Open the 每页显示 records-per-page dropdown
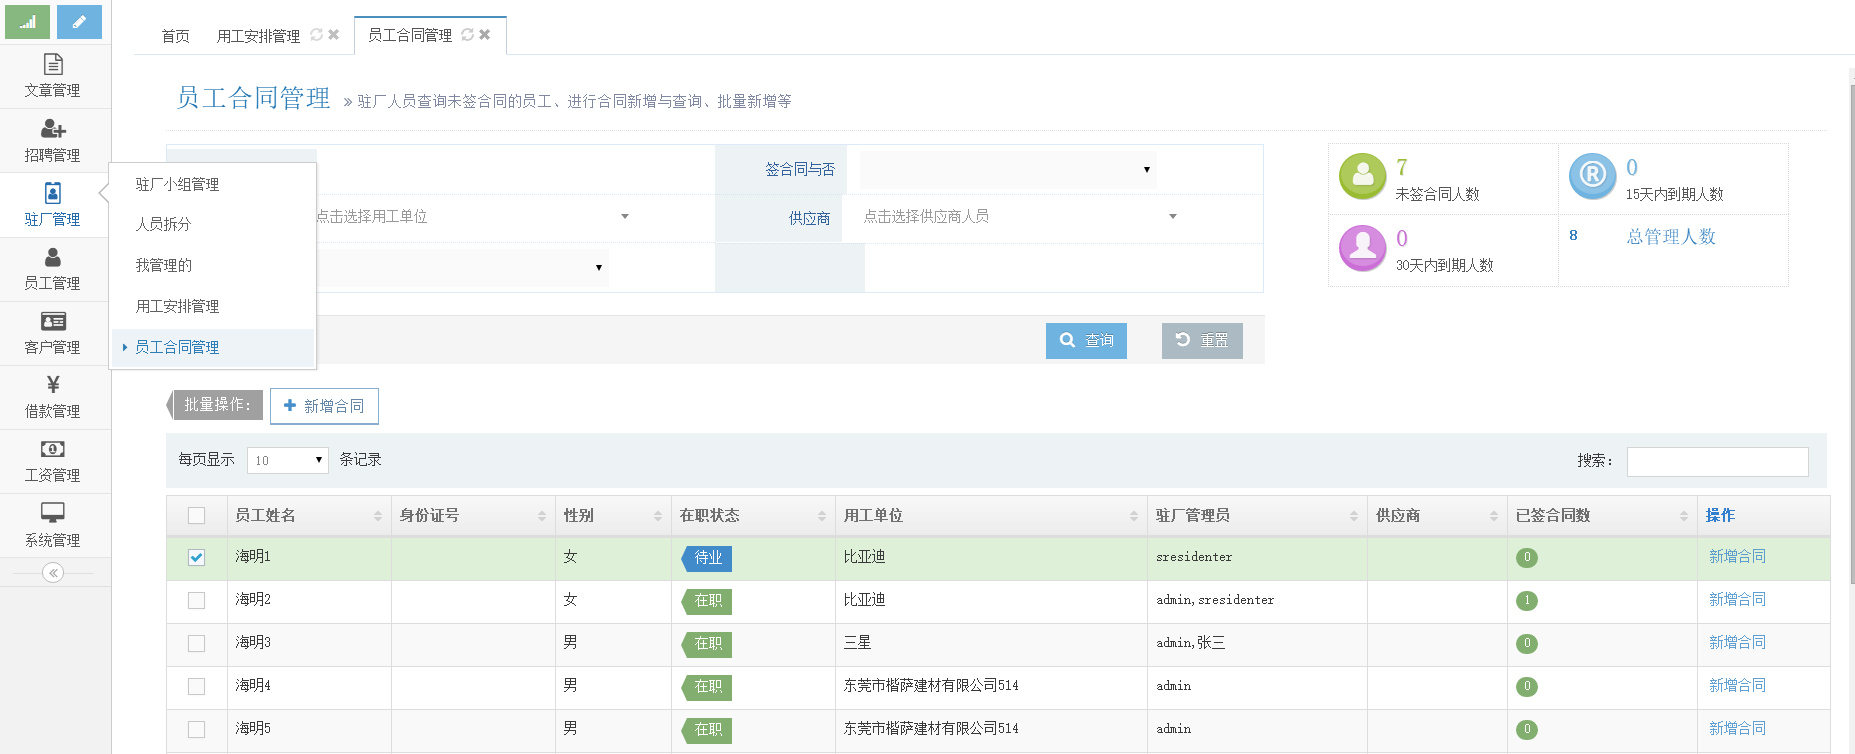 pyautogui.click(x=287, y=460)
